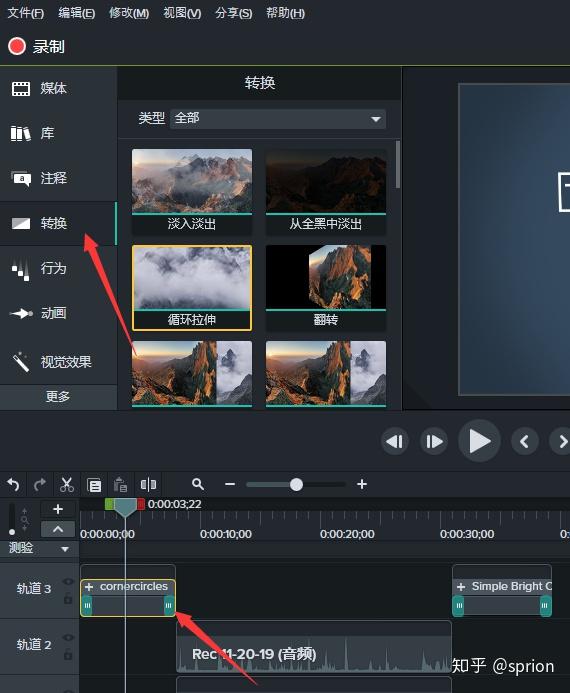570x693 pixels.
Task: Open the 类型 全部 type dropdown
Action: pos(278,119)
